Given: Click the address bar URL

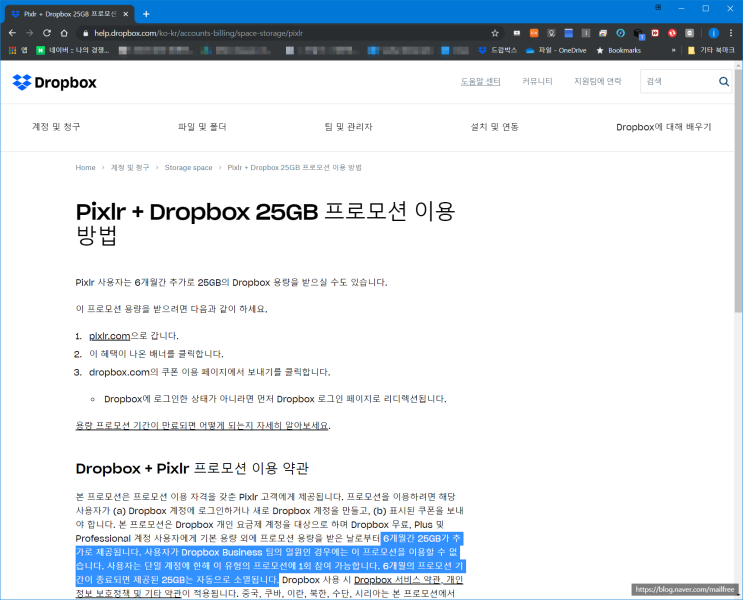Looking at the screenshot, I should pyautogui.click(x=198, y=33).
